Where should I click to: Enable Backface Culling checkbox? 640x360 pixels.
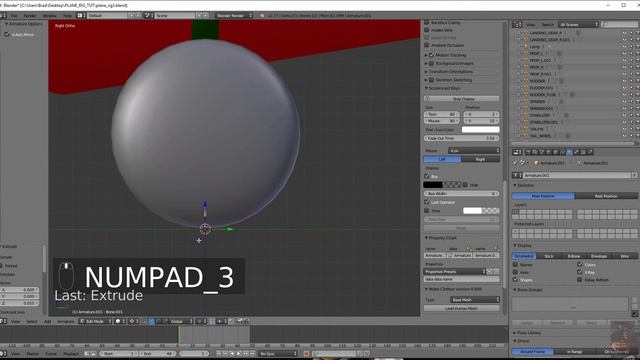click(x=427, y=22)
